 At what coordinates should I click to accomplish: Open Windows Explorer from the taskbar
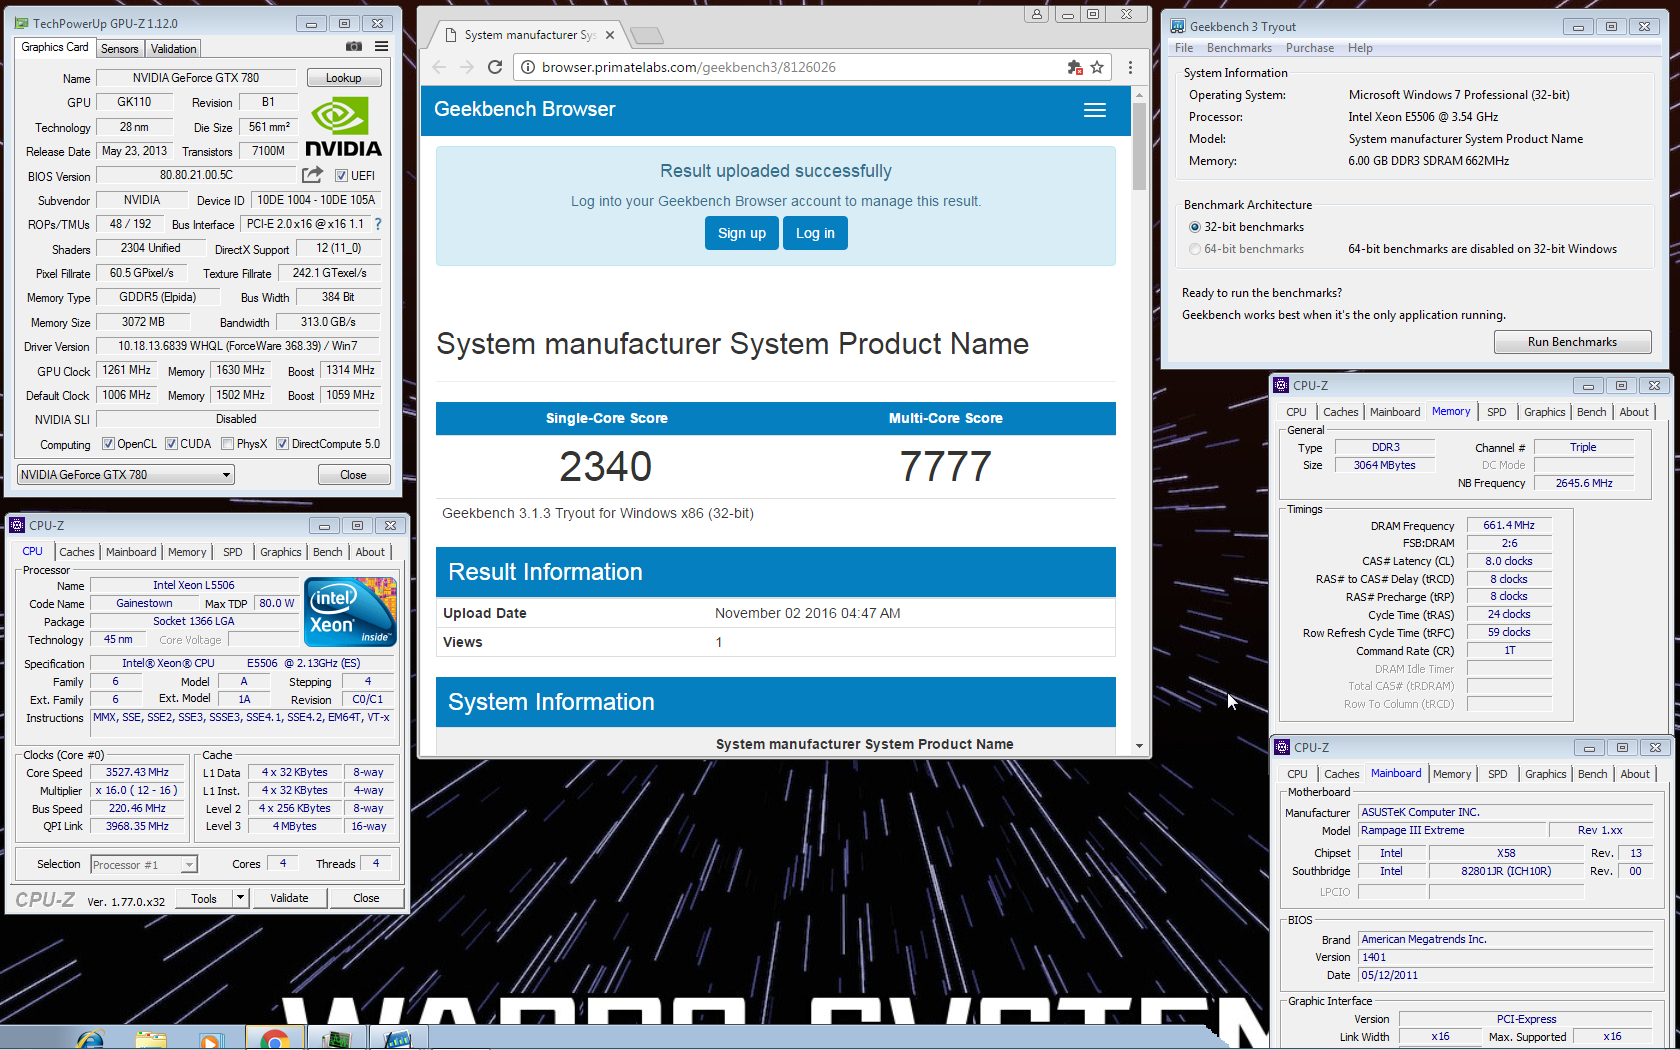pyautogui.click(x=151, y=1039)
